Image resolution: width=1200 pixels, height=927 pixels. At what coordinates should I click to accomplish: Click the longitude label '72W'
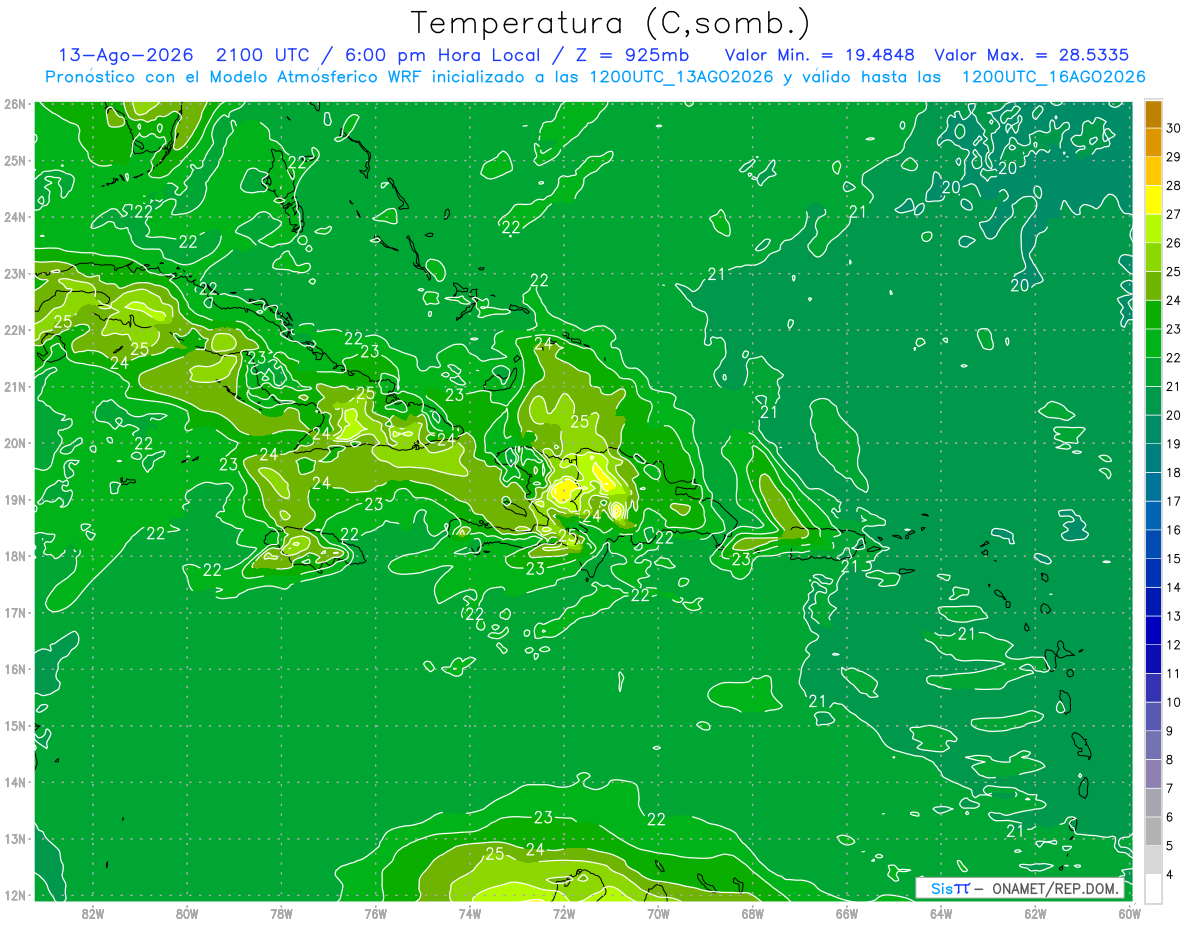[564, 912]
